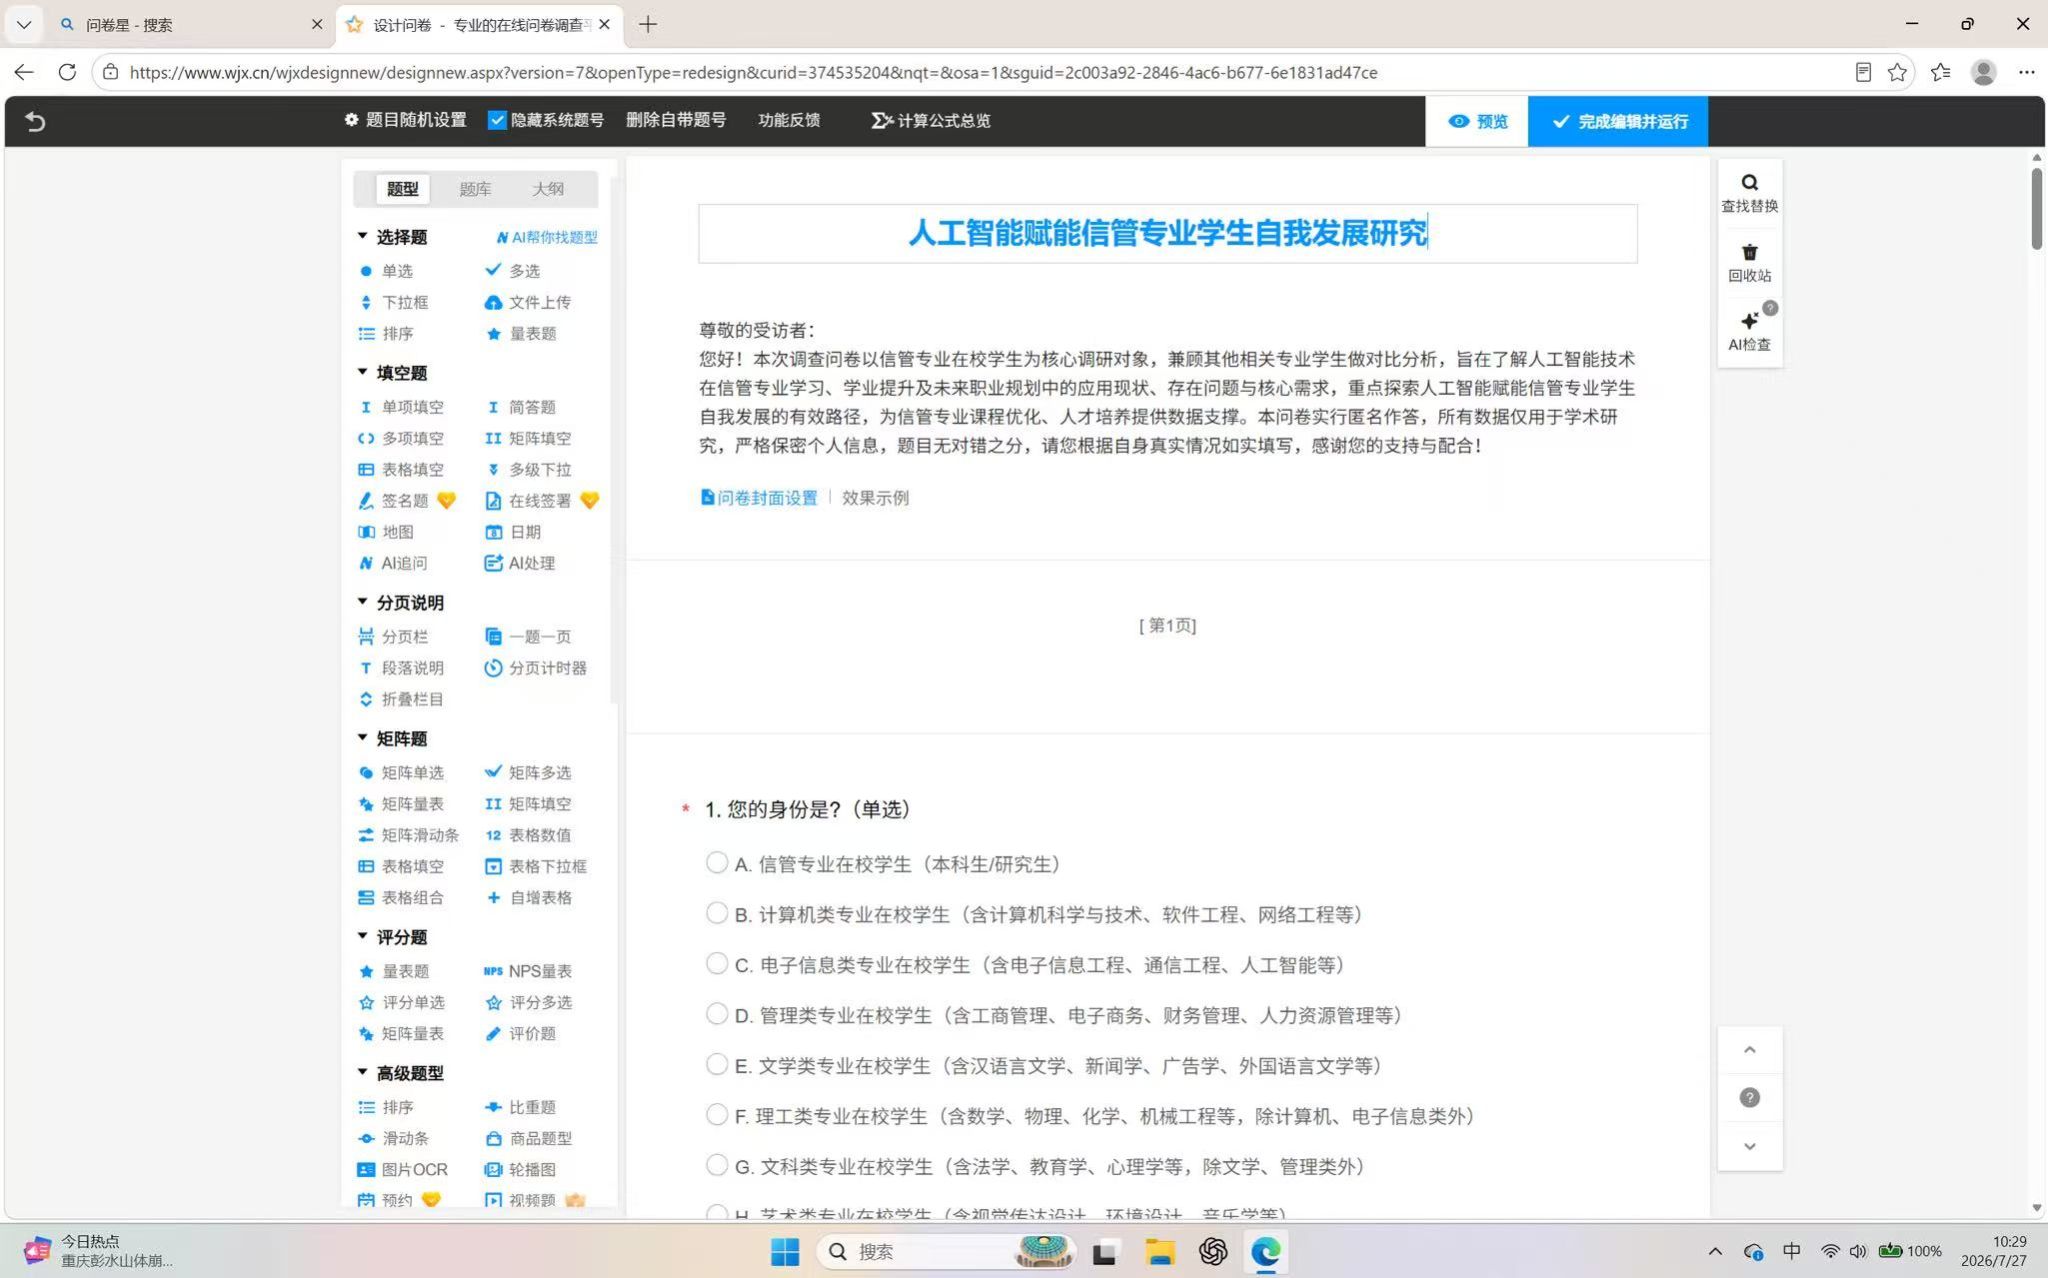This screenshot has height=1278, width=2048.
Task: Insert a 文件上传 file upload question
Action: [x=528, y=302]
